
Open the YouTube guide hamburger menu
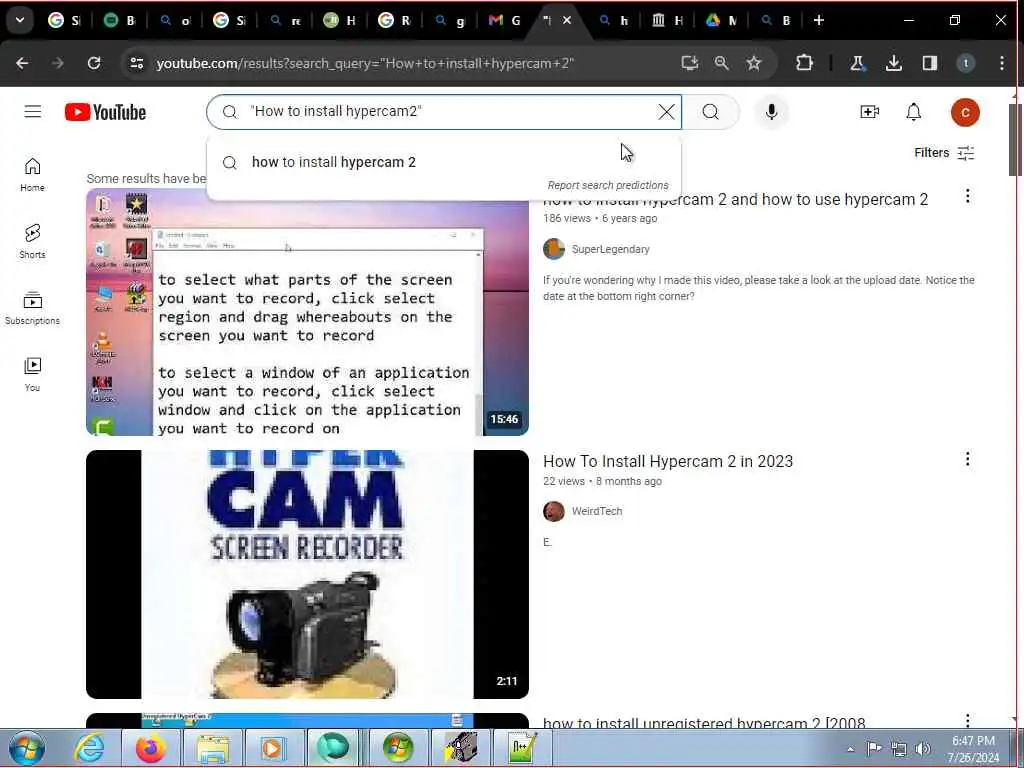(x=33, y=112)
